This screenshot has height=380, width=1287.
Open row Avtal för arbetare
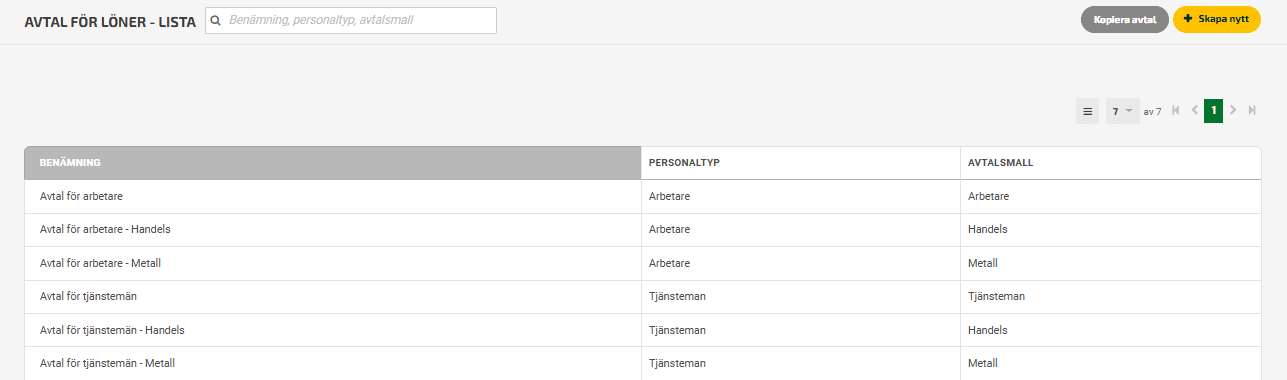[643, 196]
